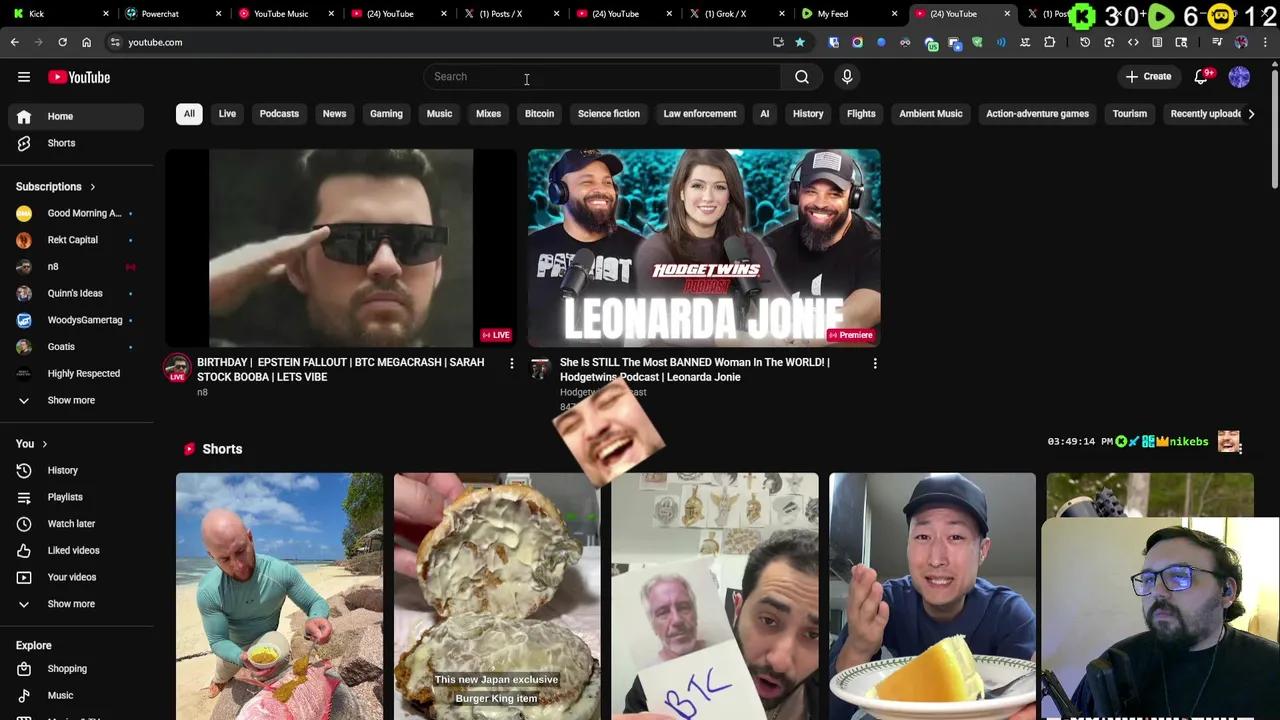
Task: Open the BIRTHDAY EPSTEIN FALLOUT live video thumbnail
Action: click(x=341, y=248)
